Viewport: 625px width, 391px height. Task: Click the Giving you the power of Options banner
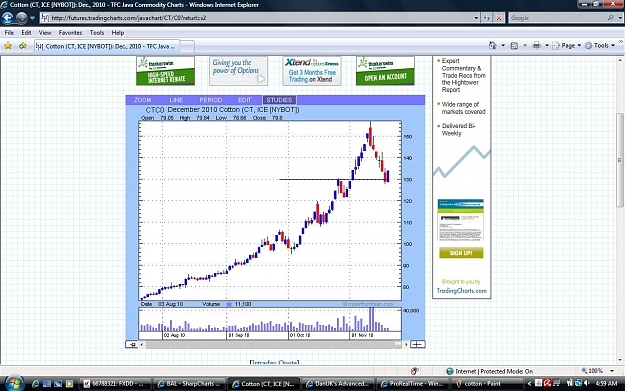click(x=238, y=71)
